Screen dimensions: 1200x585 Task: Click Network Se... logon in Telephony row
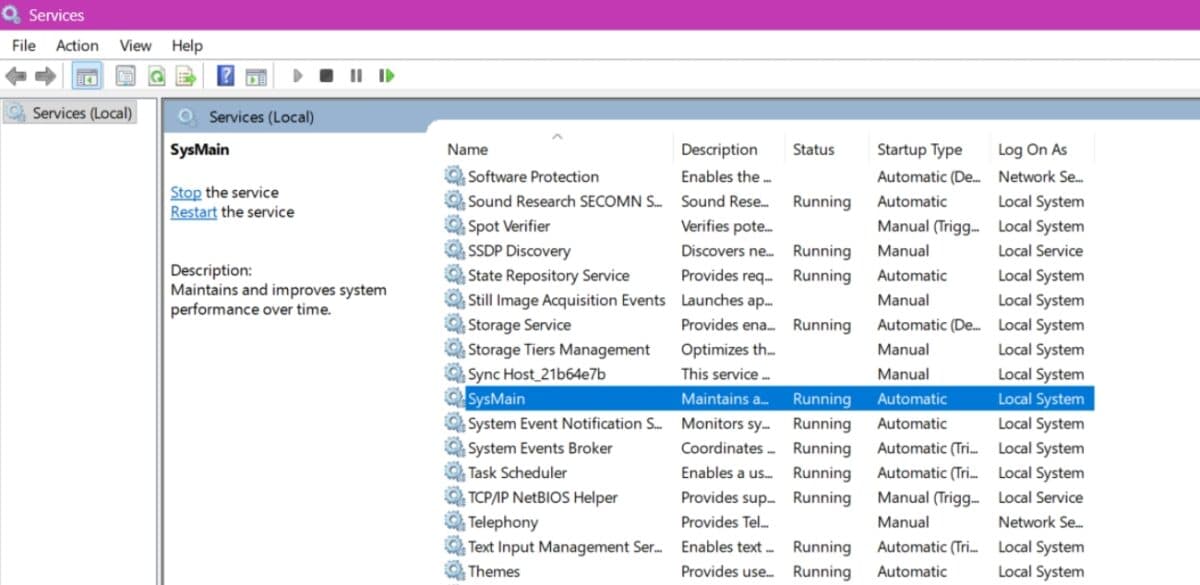[1040, 522]
